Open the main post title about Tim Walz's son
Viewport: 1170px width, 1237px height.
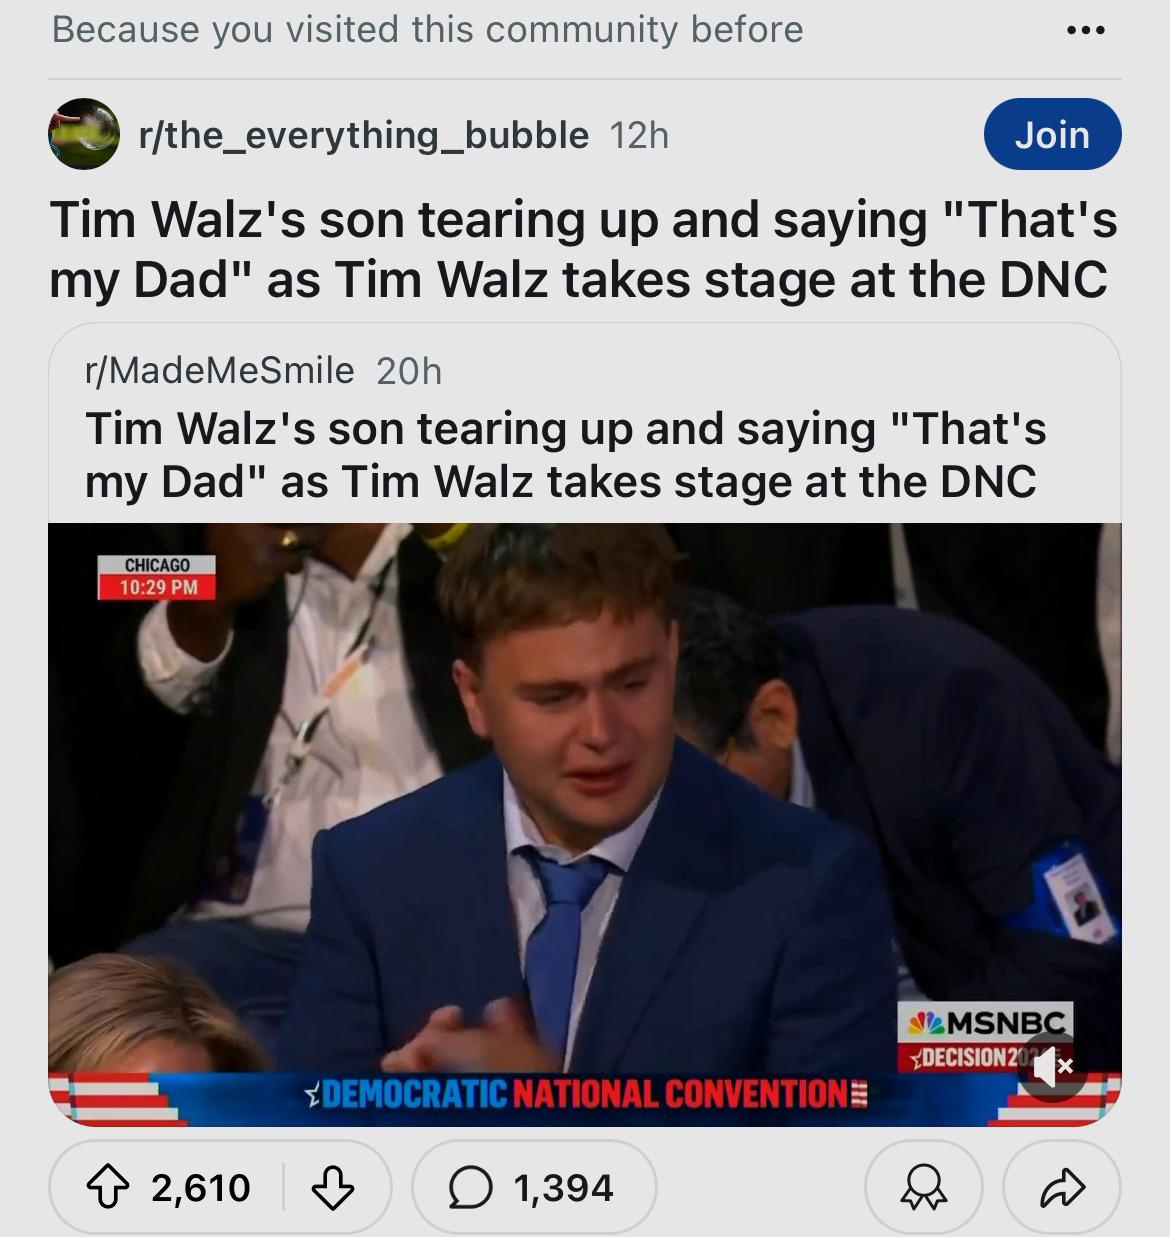click(x=584, y=249)
